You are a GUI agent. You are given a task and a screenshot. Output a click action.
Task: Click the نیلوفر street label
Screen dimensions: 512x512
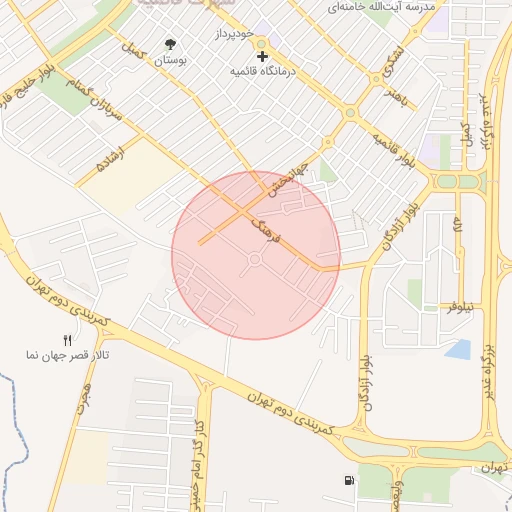pyautogui.click(x=460, y=308)
